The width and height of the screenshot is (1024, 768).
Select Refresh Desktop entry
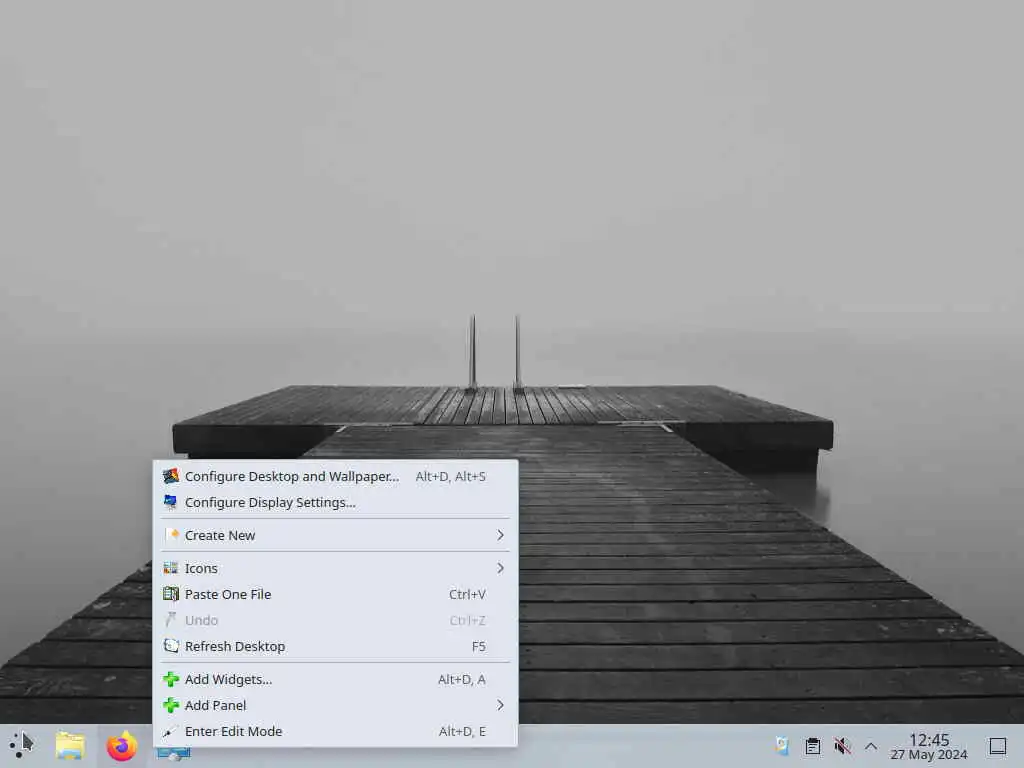(x=335, y=647)
